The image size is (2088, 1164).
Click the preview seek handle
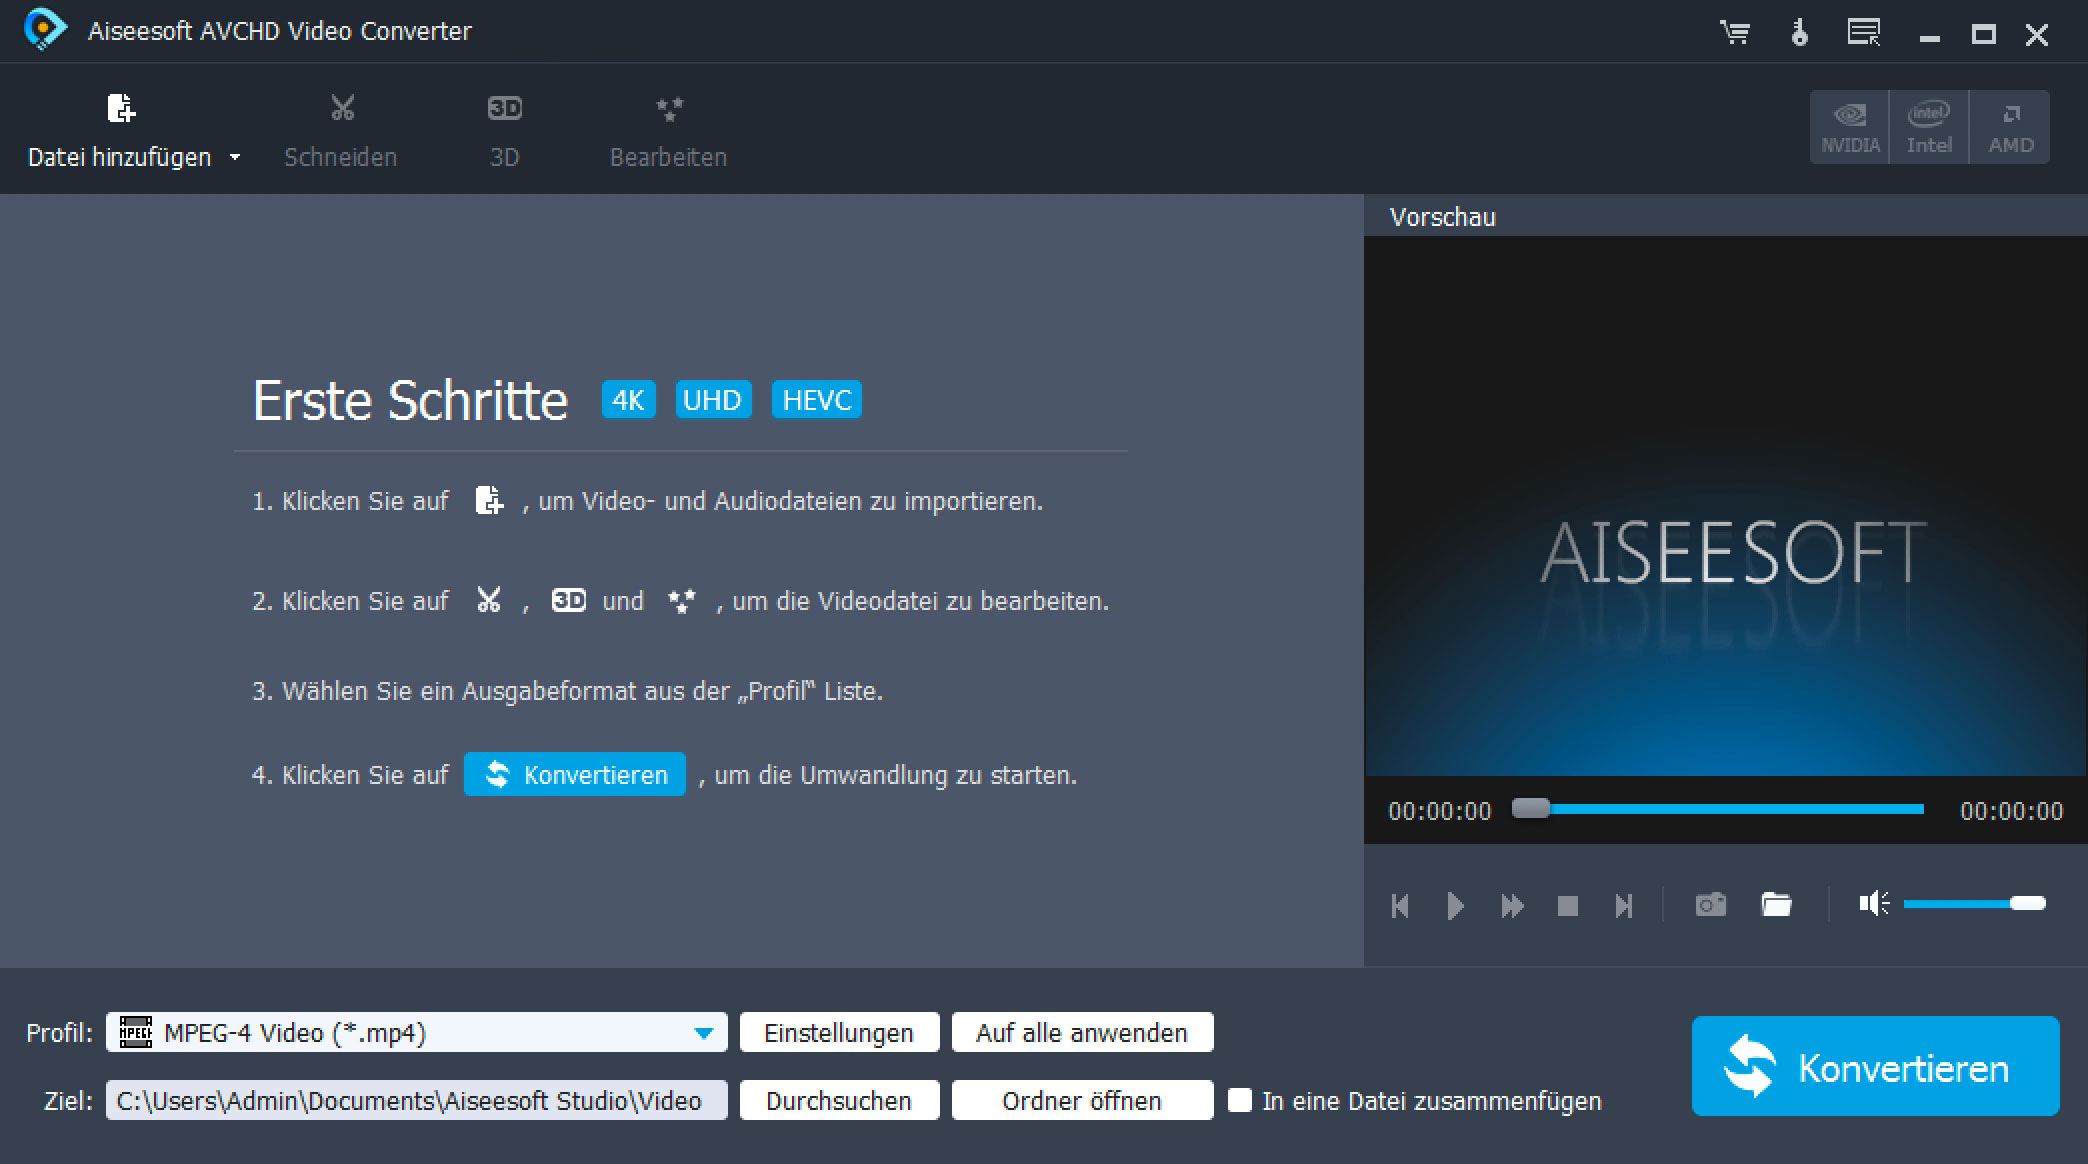[x=1530, y=808]
